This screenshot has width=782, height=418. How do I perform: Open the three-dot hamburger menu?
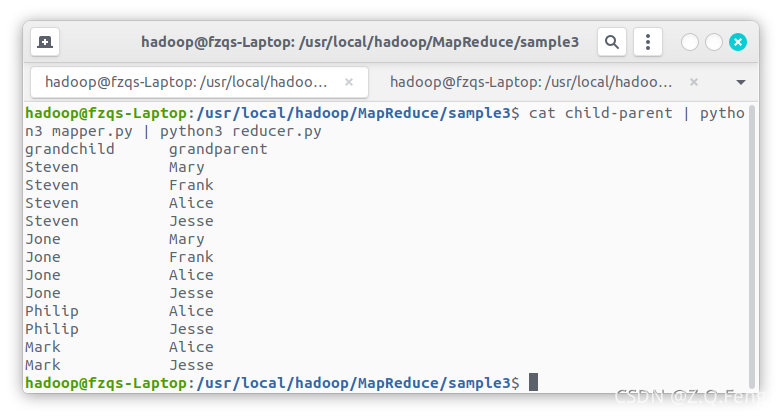tap(648, 42)
